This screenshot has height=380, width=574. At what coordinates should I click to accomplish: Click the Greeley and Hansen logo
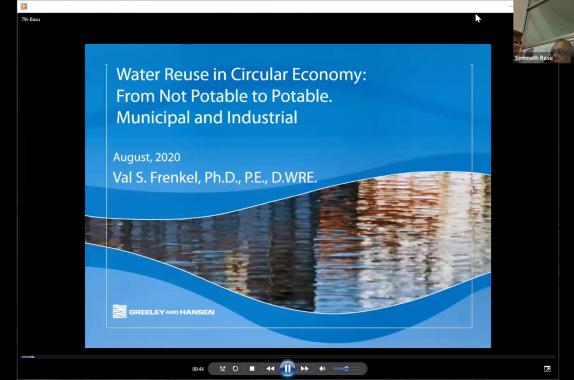tap(164, 312)
